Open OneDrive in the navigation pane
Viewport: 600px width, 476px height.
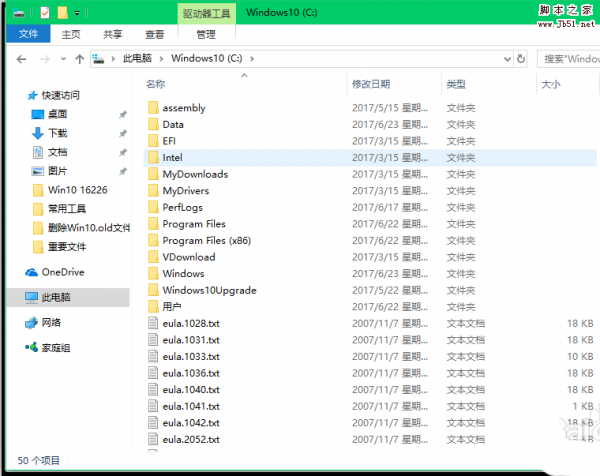point(61,272)
